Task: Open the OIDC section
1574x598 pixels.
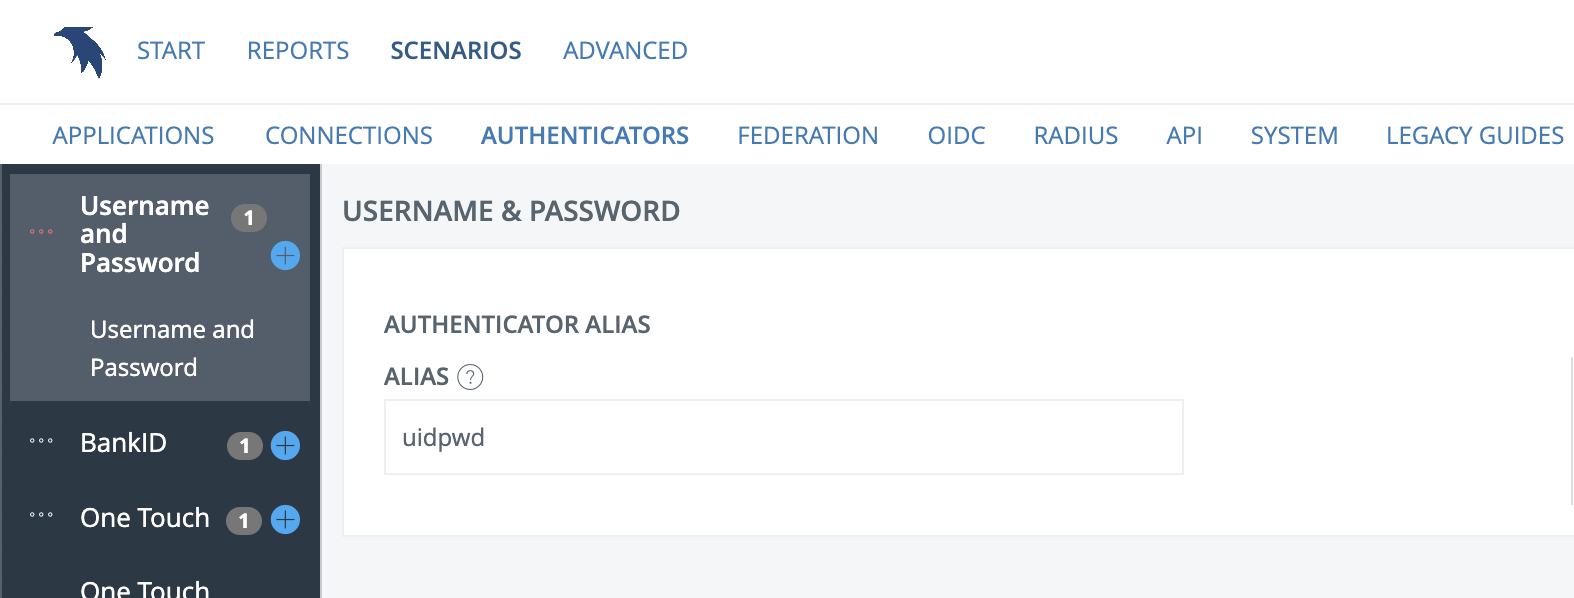Action: click(956, 135)
